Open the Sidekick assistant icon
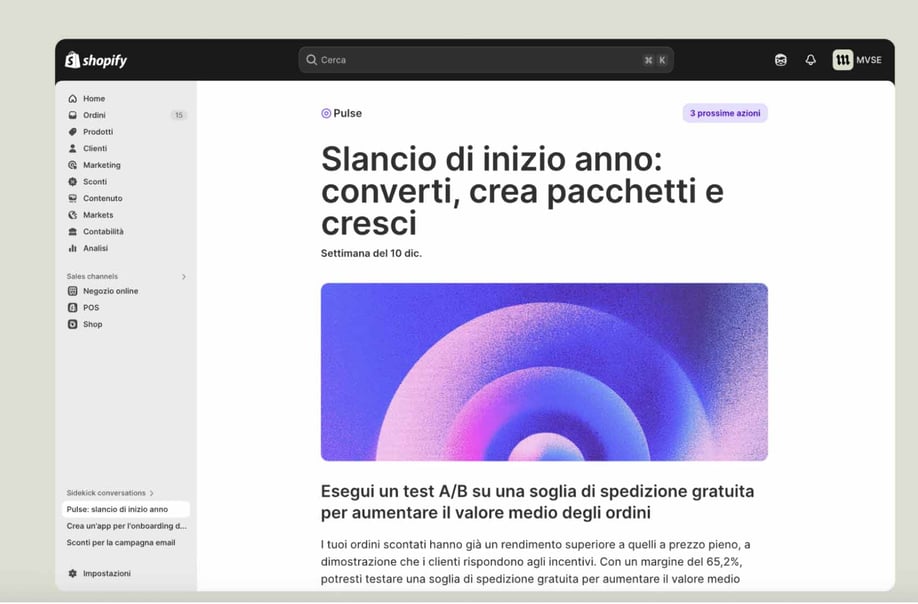Viewport: 918px width, 604px height. (x=781, y=60)
